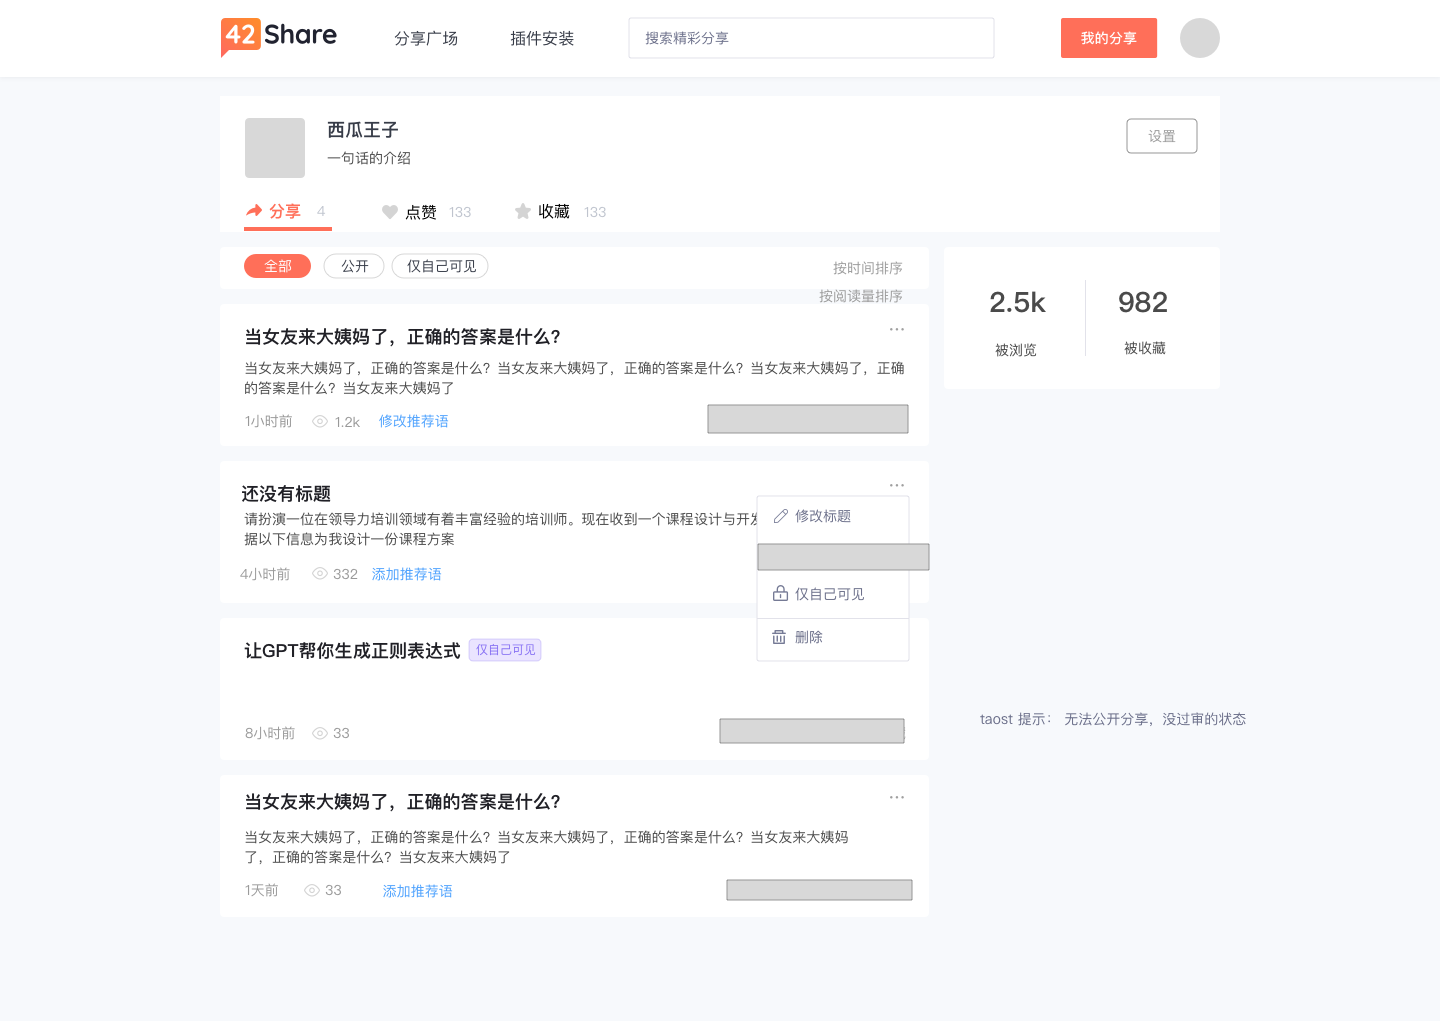Sort by 按阅读量排序
The image size is (1440, 1021).
click(x=861, y=296)
